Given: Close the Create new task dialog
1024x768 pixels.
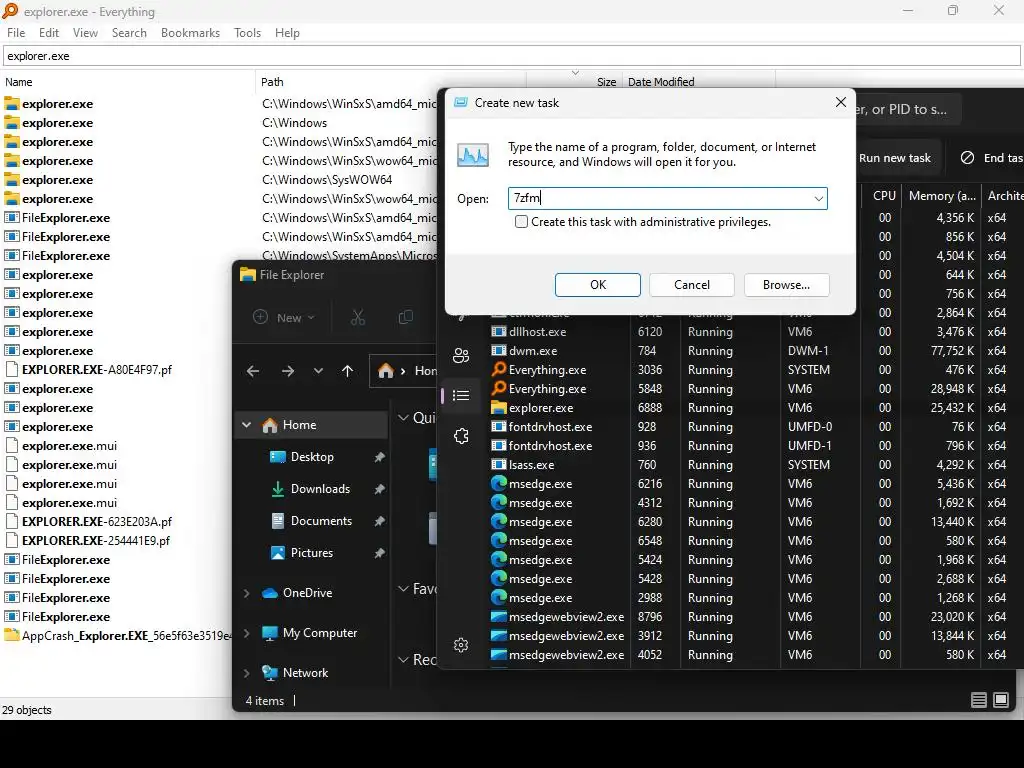Looking at the screenshot, I should coord(840,103).
